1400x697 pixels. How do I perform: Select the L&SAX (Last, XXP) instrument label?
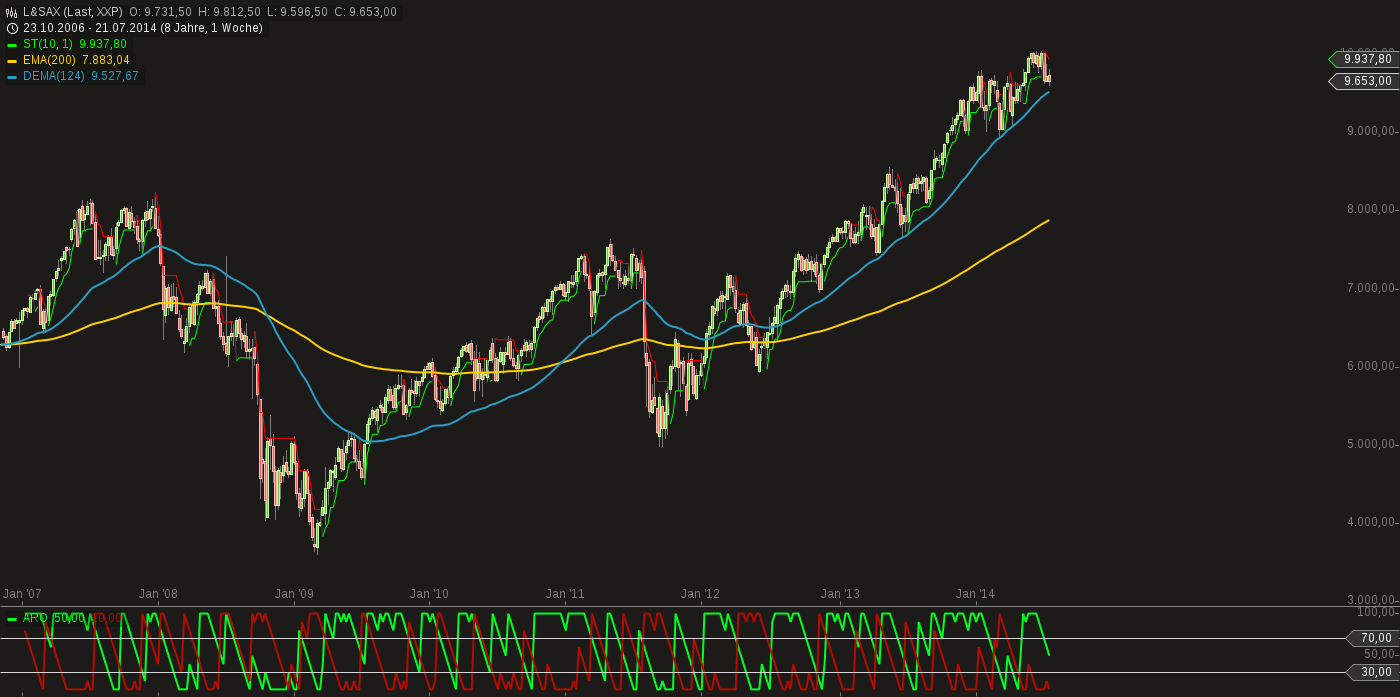click(x=72, y=12)
